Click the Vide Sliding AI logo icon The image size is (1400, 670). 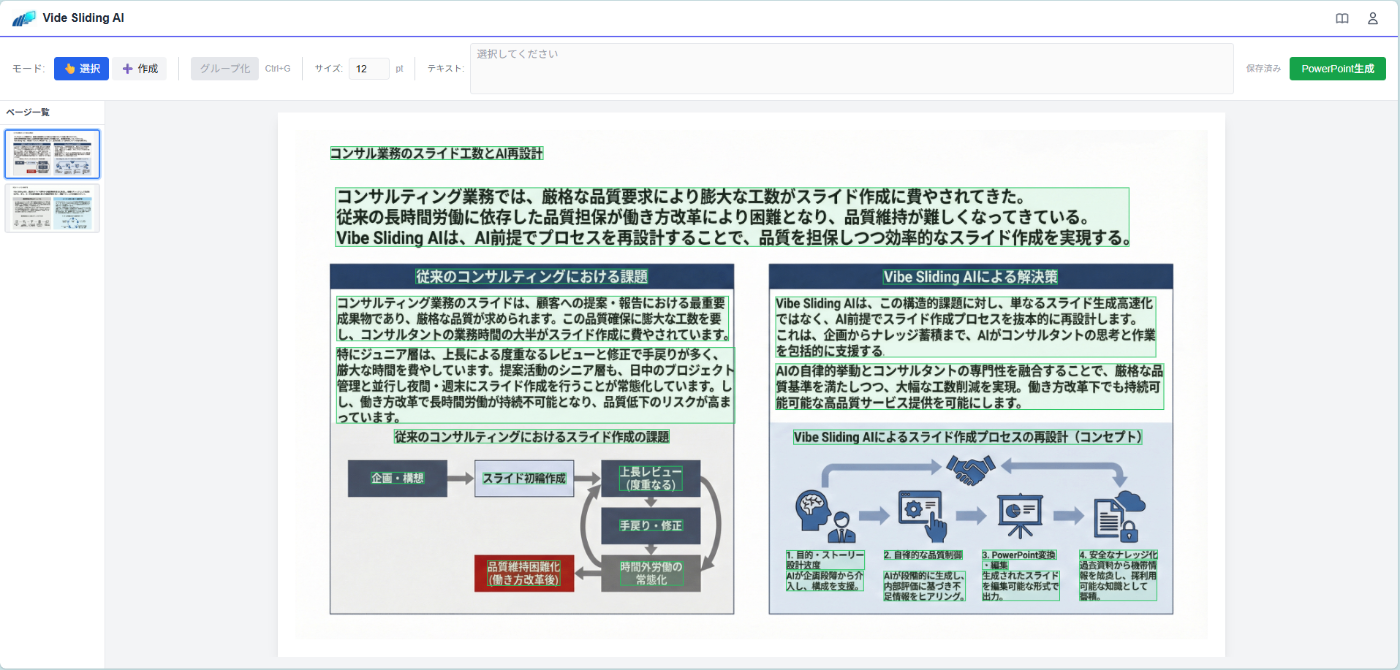click(24, 18)
